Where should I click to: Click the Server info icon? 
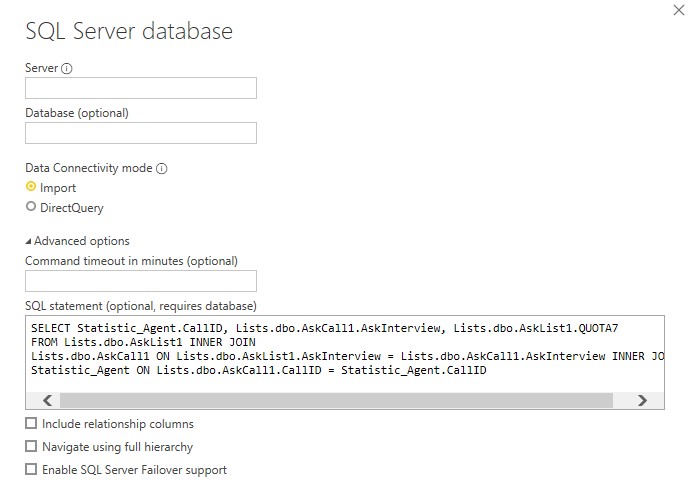[x=67, y=68]
